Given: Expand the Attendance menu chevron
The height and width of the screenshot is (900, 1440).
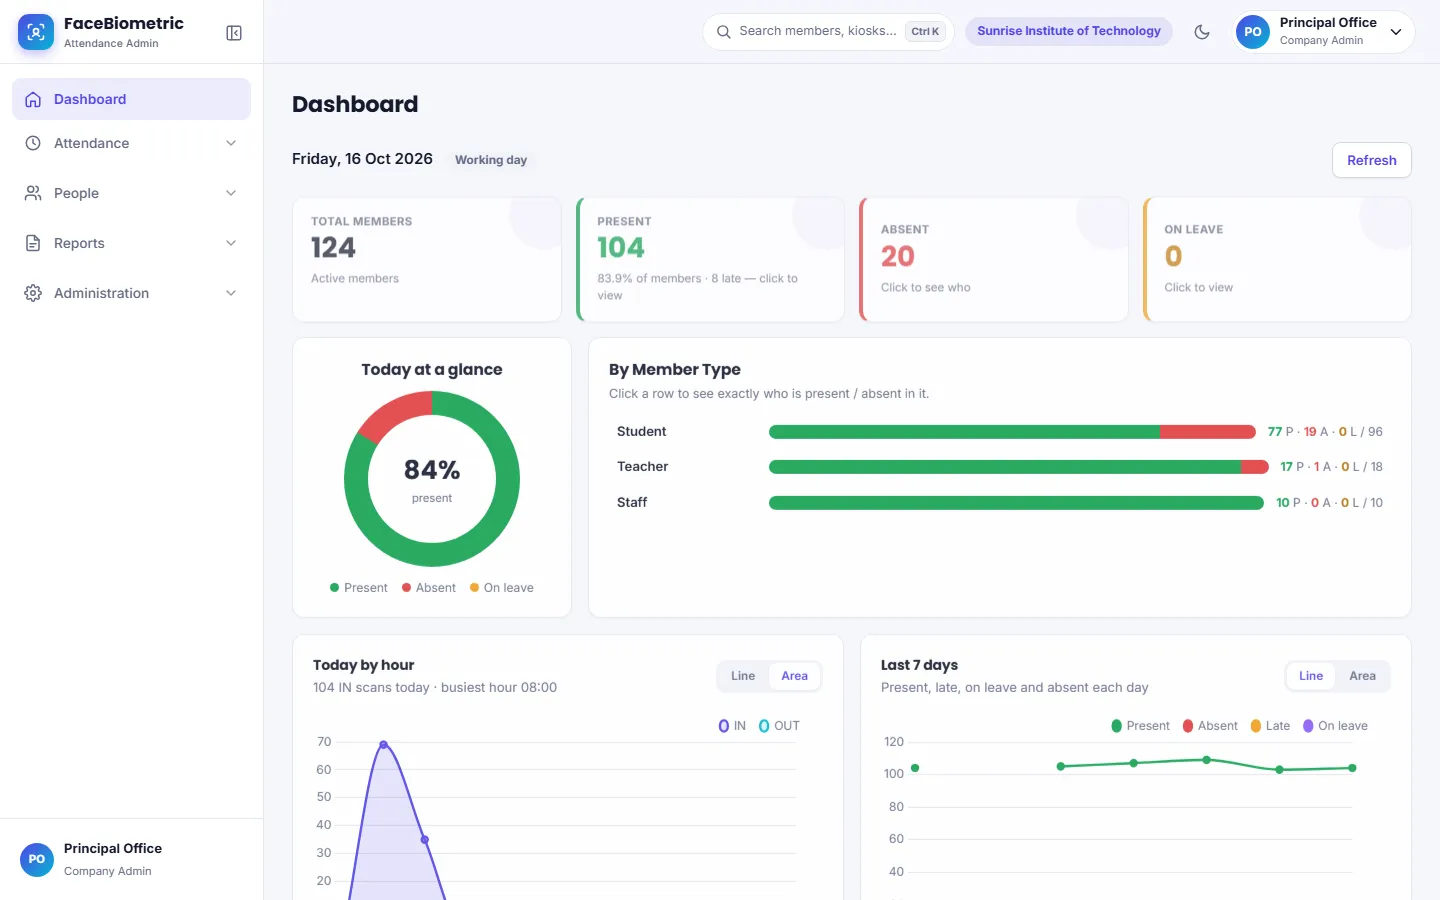Looking at the screenshot, I should tap(231, 143).
